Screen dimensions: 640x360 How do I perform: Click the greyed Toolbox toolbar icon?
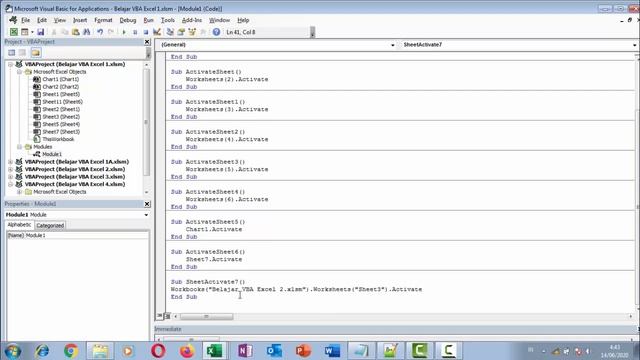[x=203, y=32]
